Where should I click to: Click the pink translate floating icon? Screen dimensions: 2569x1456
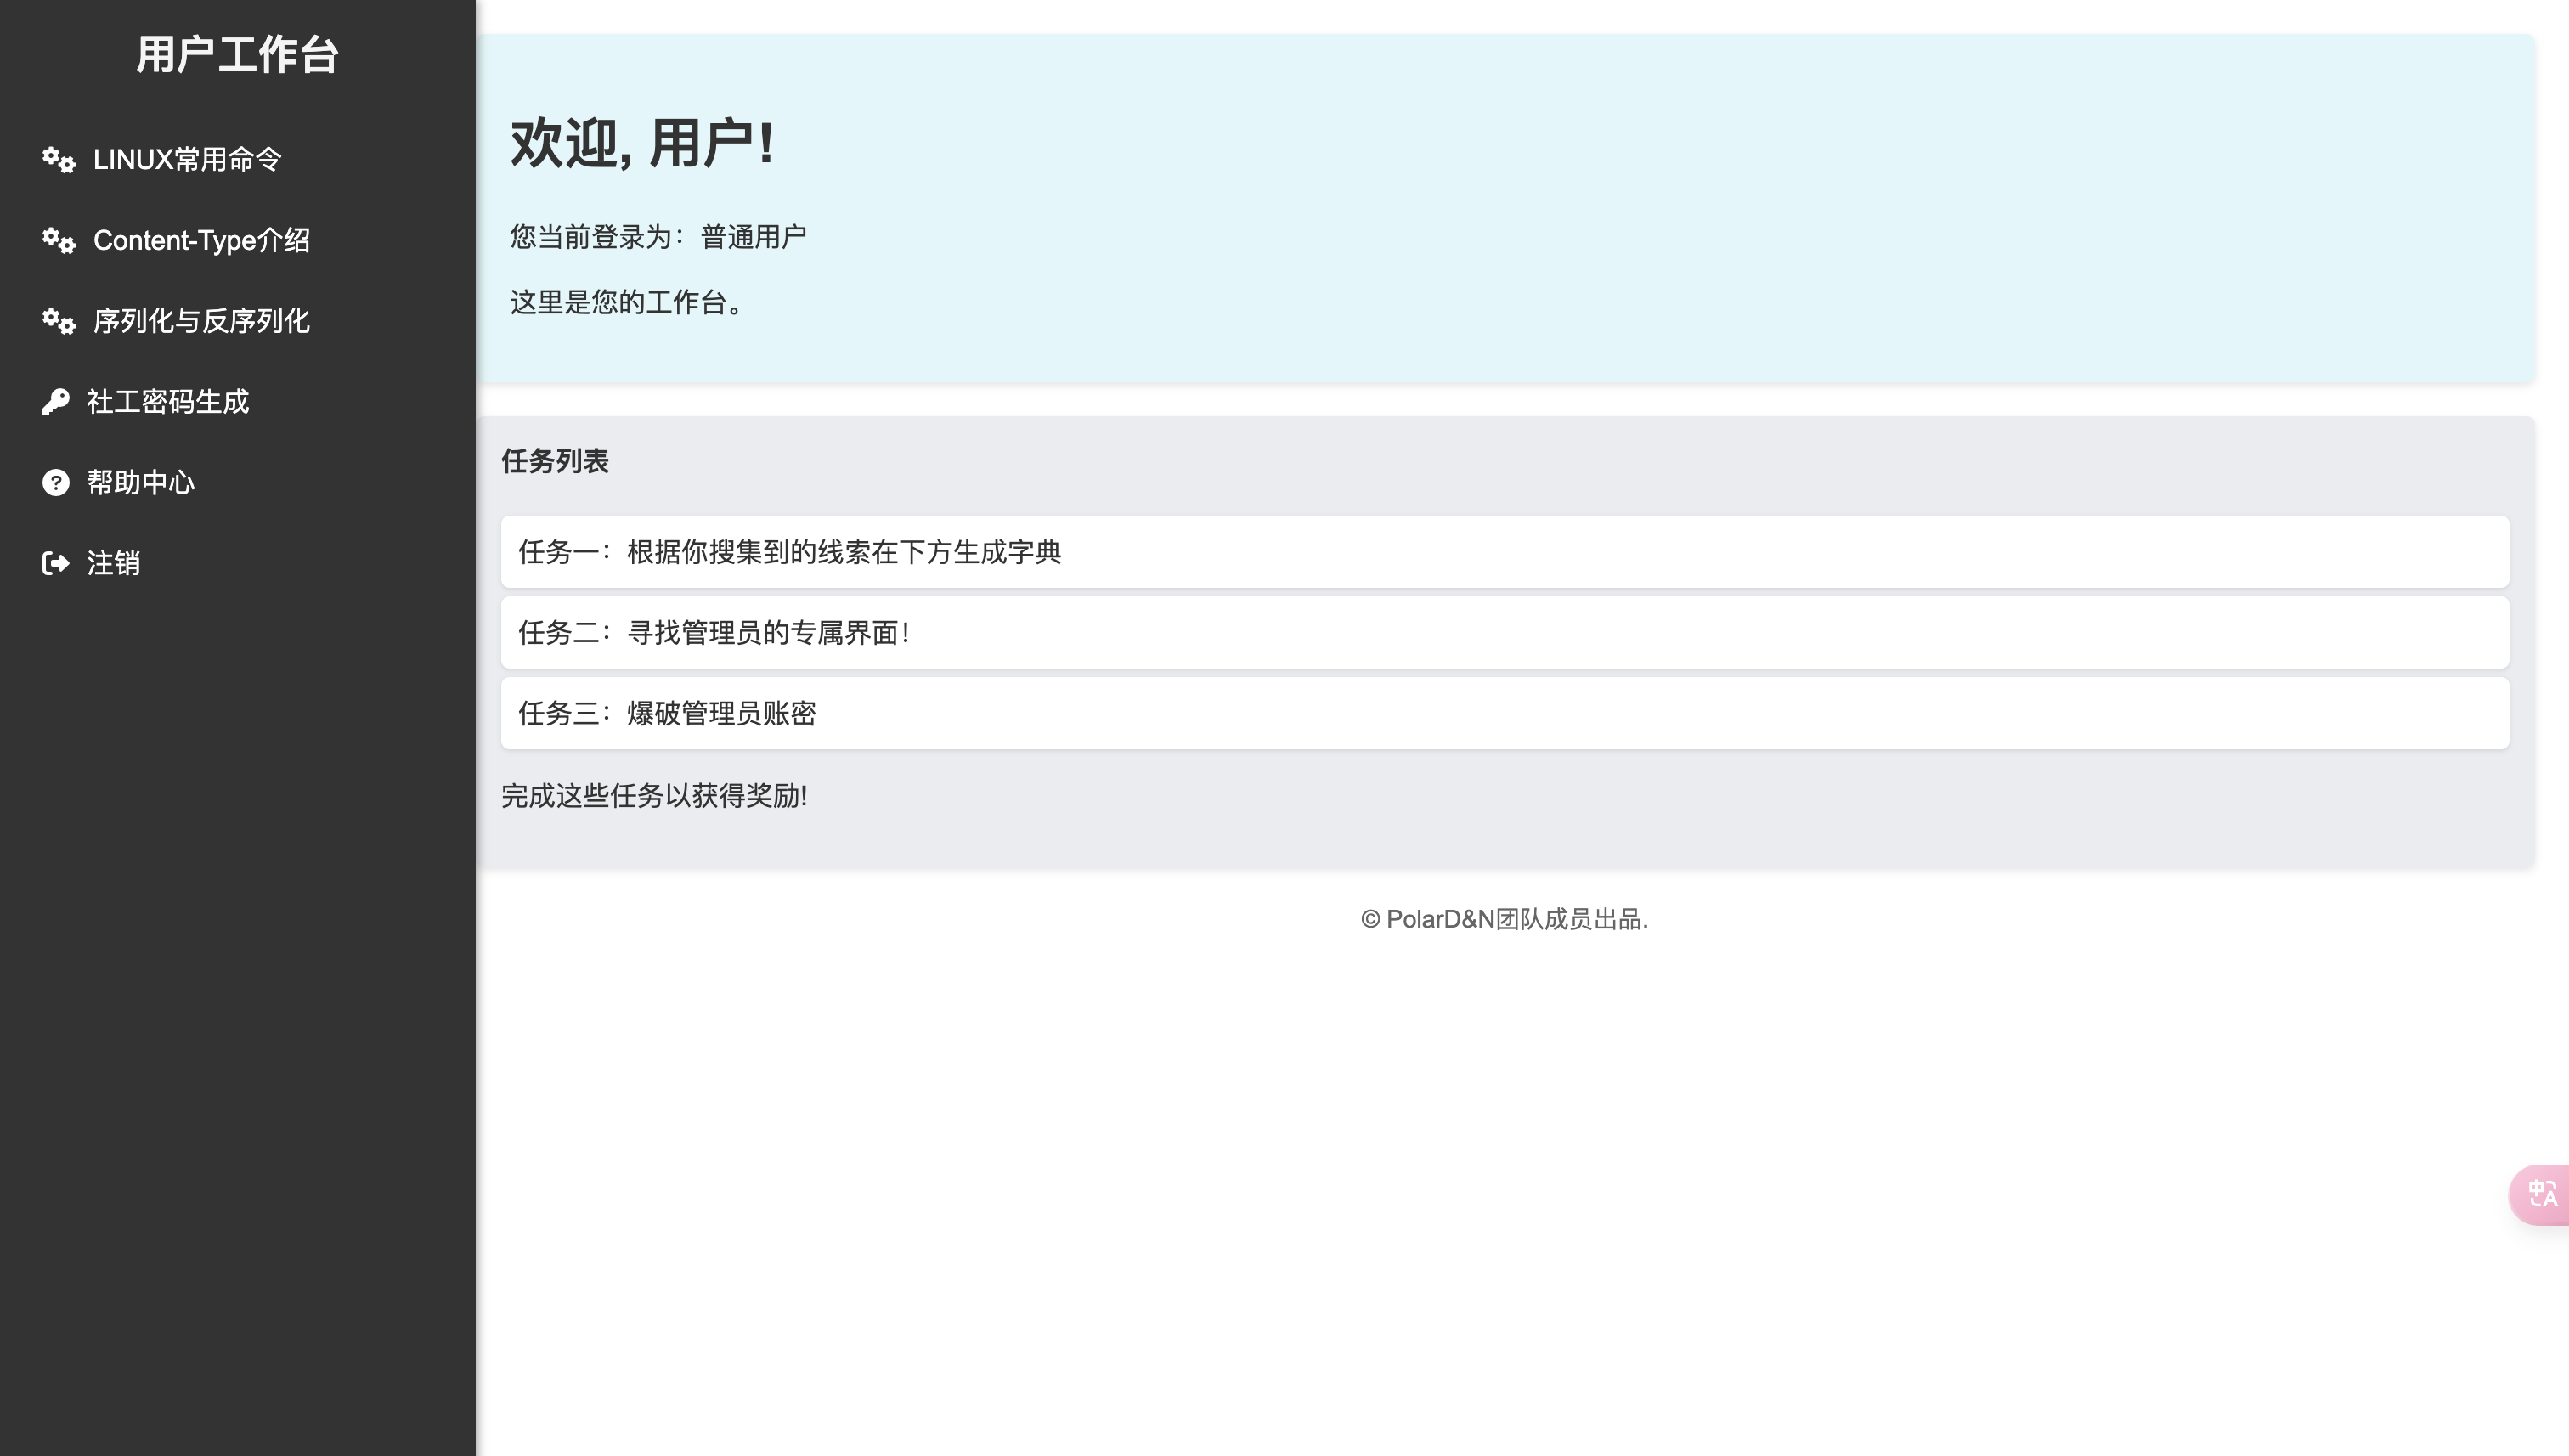pyautogui.click(x=2541, y=1194)
